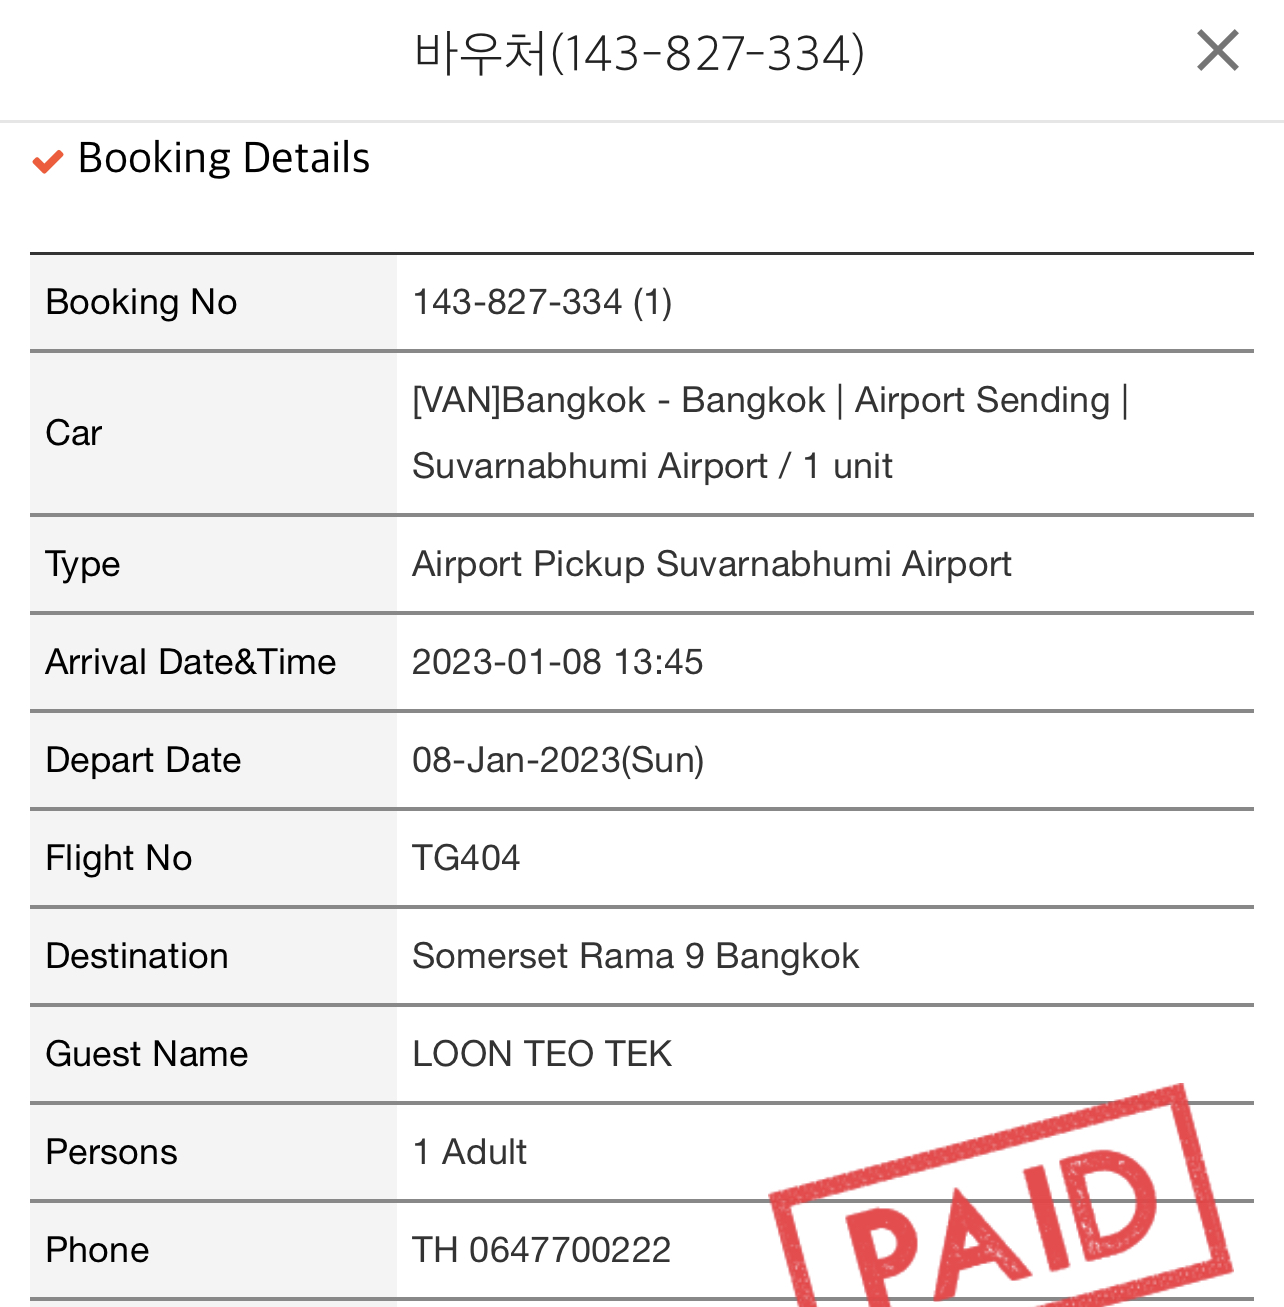Click the Car row label
This screenshot has height=1307, width=1284.
pos(74,433)
